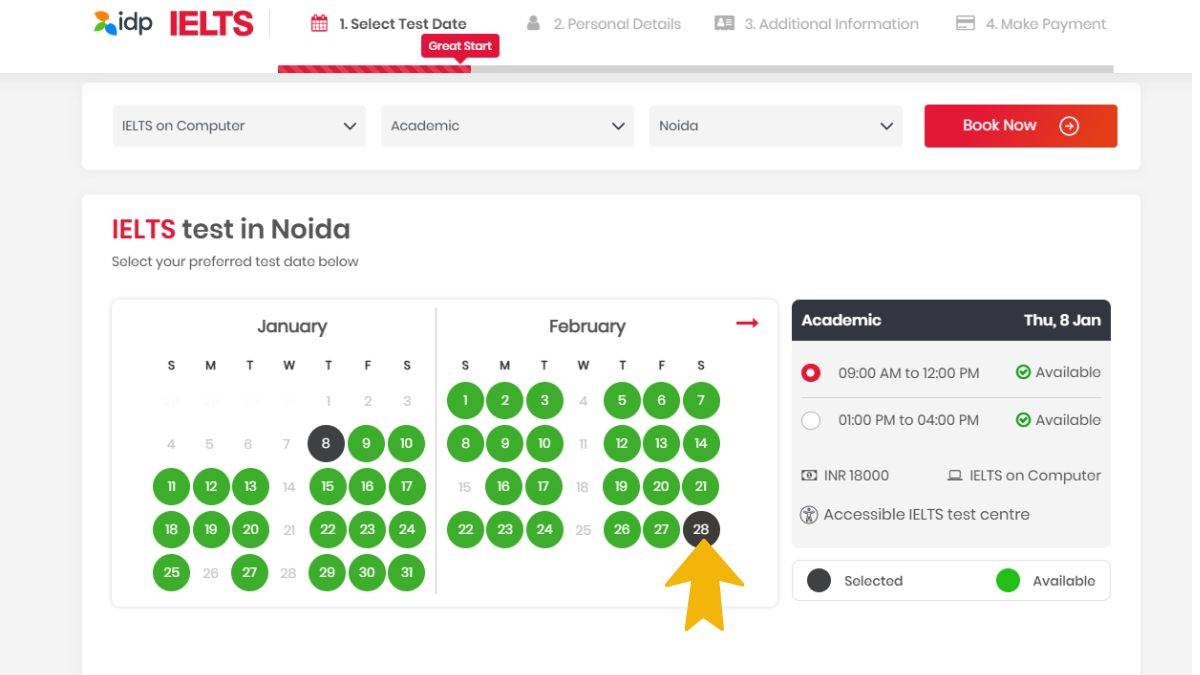Click the IDP IELTS logo
The height and width of the screenshot is (675, 1200).
coord(173,23)
